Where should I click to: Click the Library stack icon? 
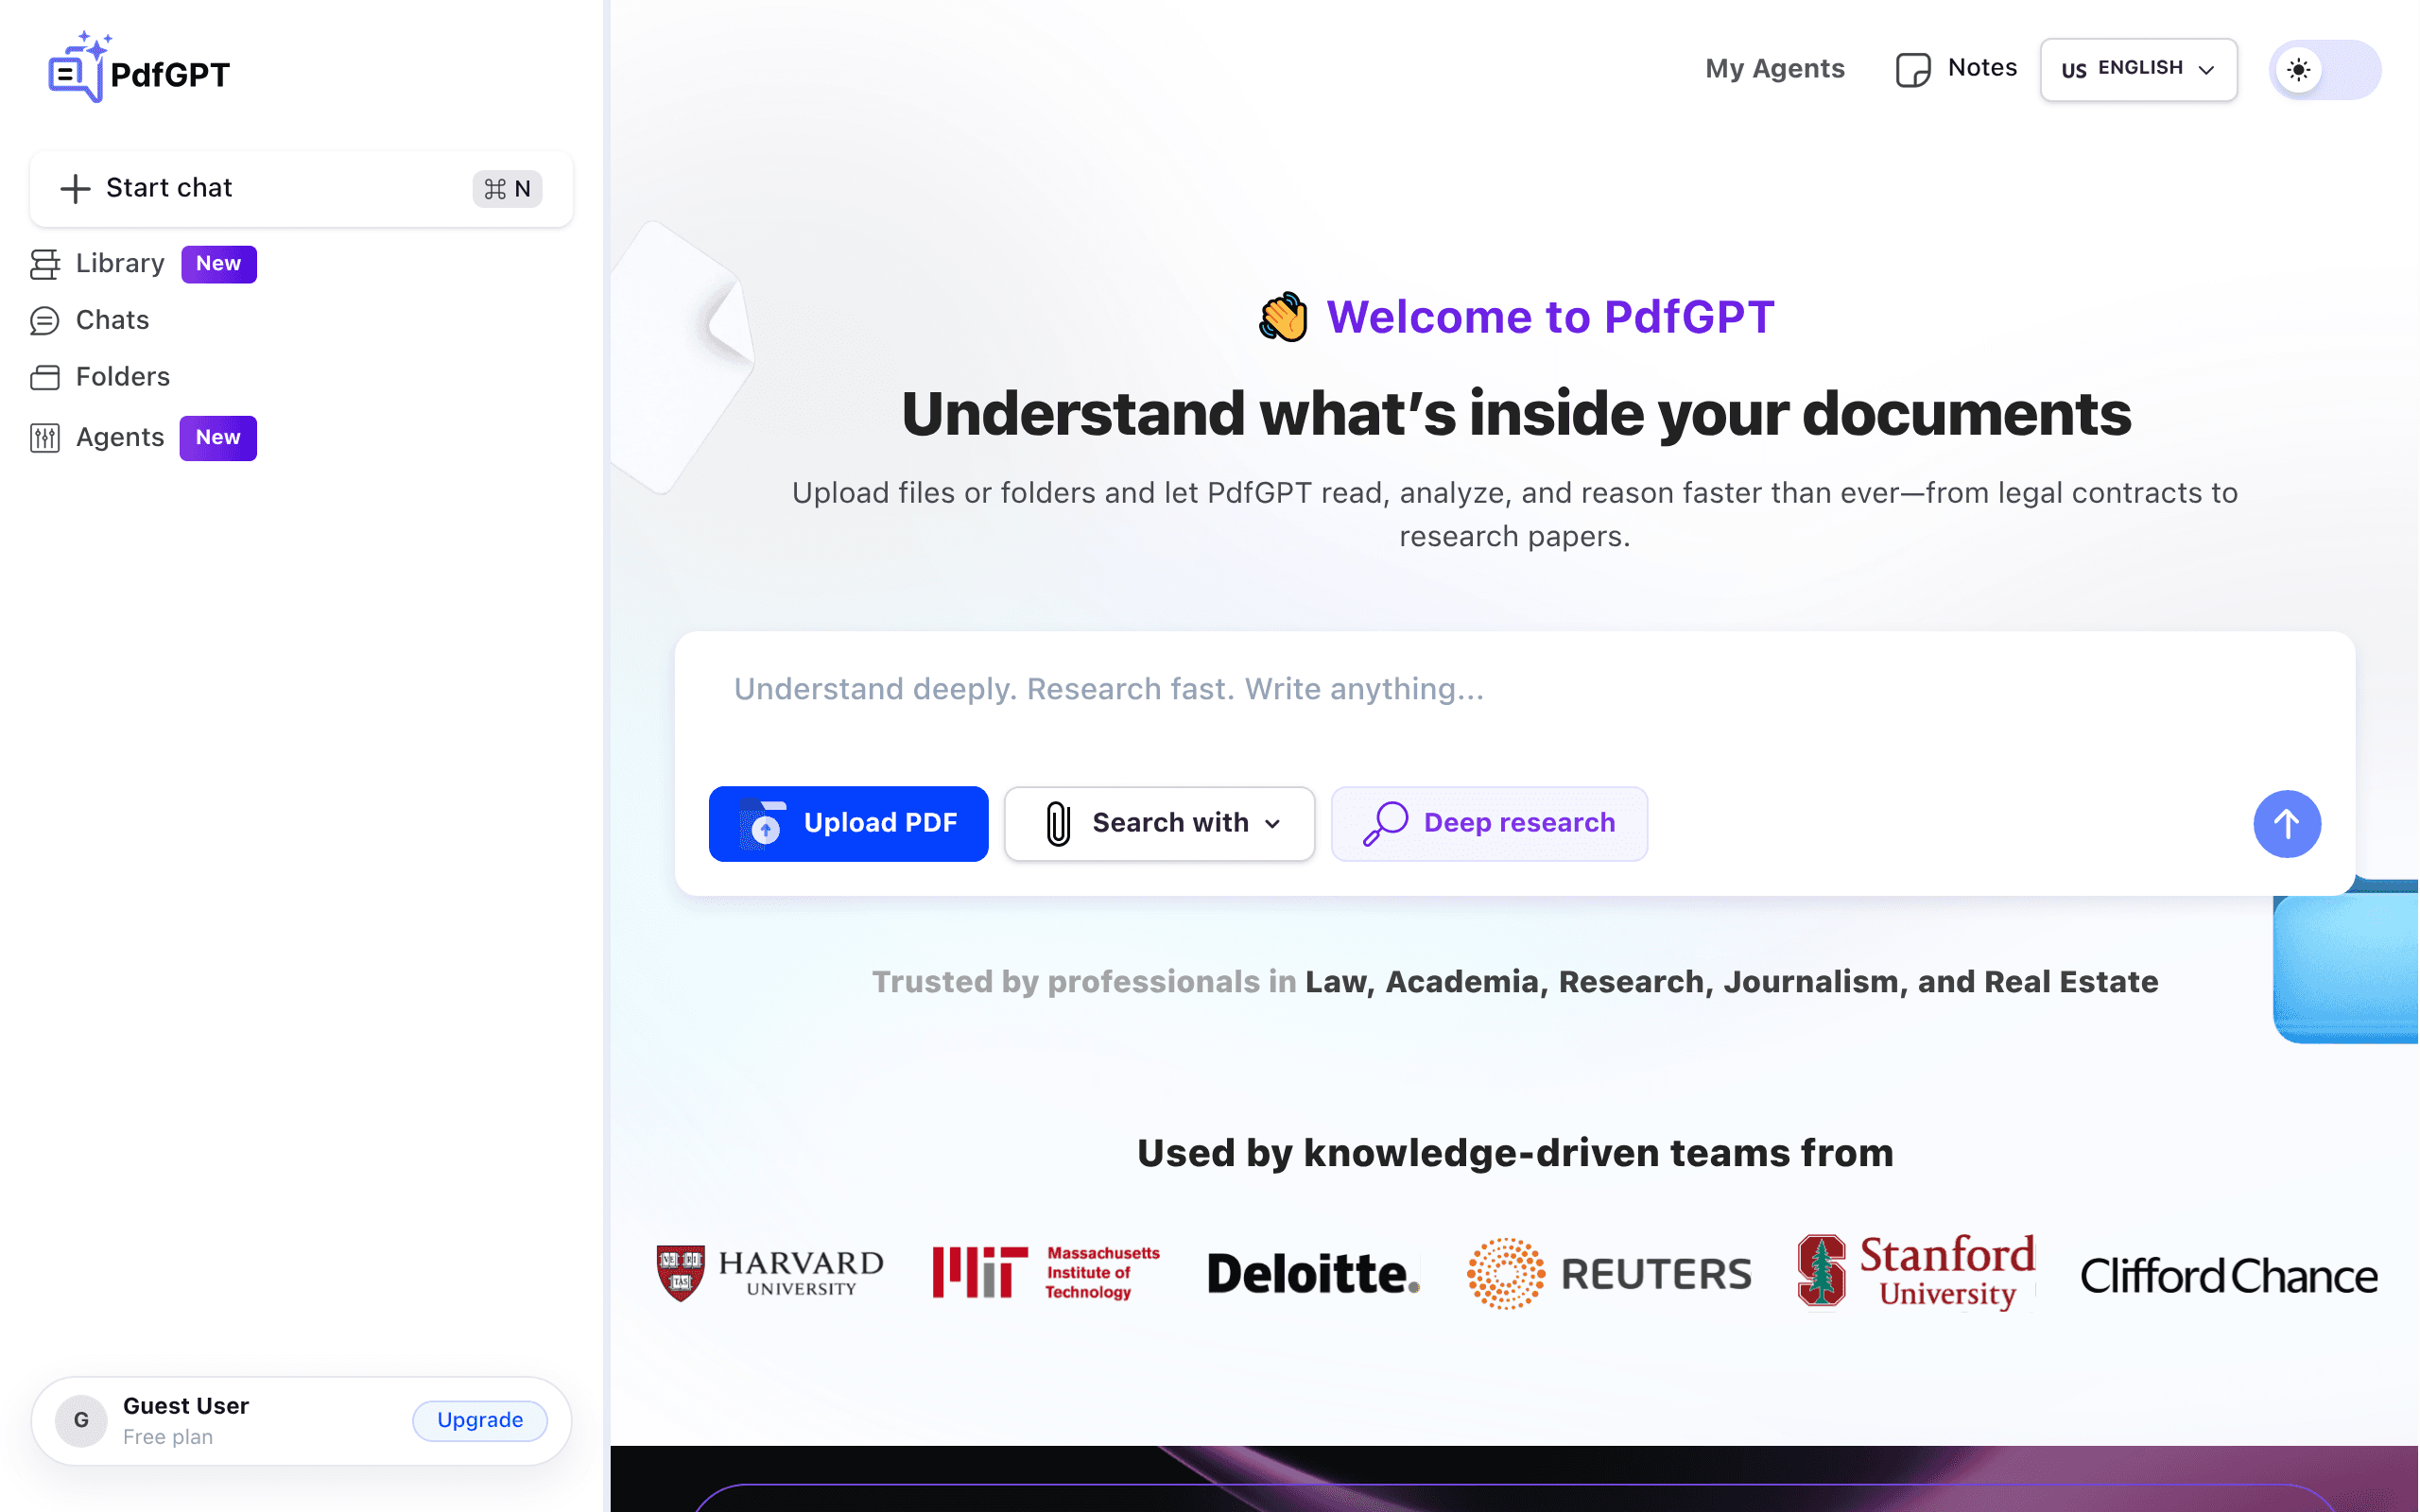point(45,264)
